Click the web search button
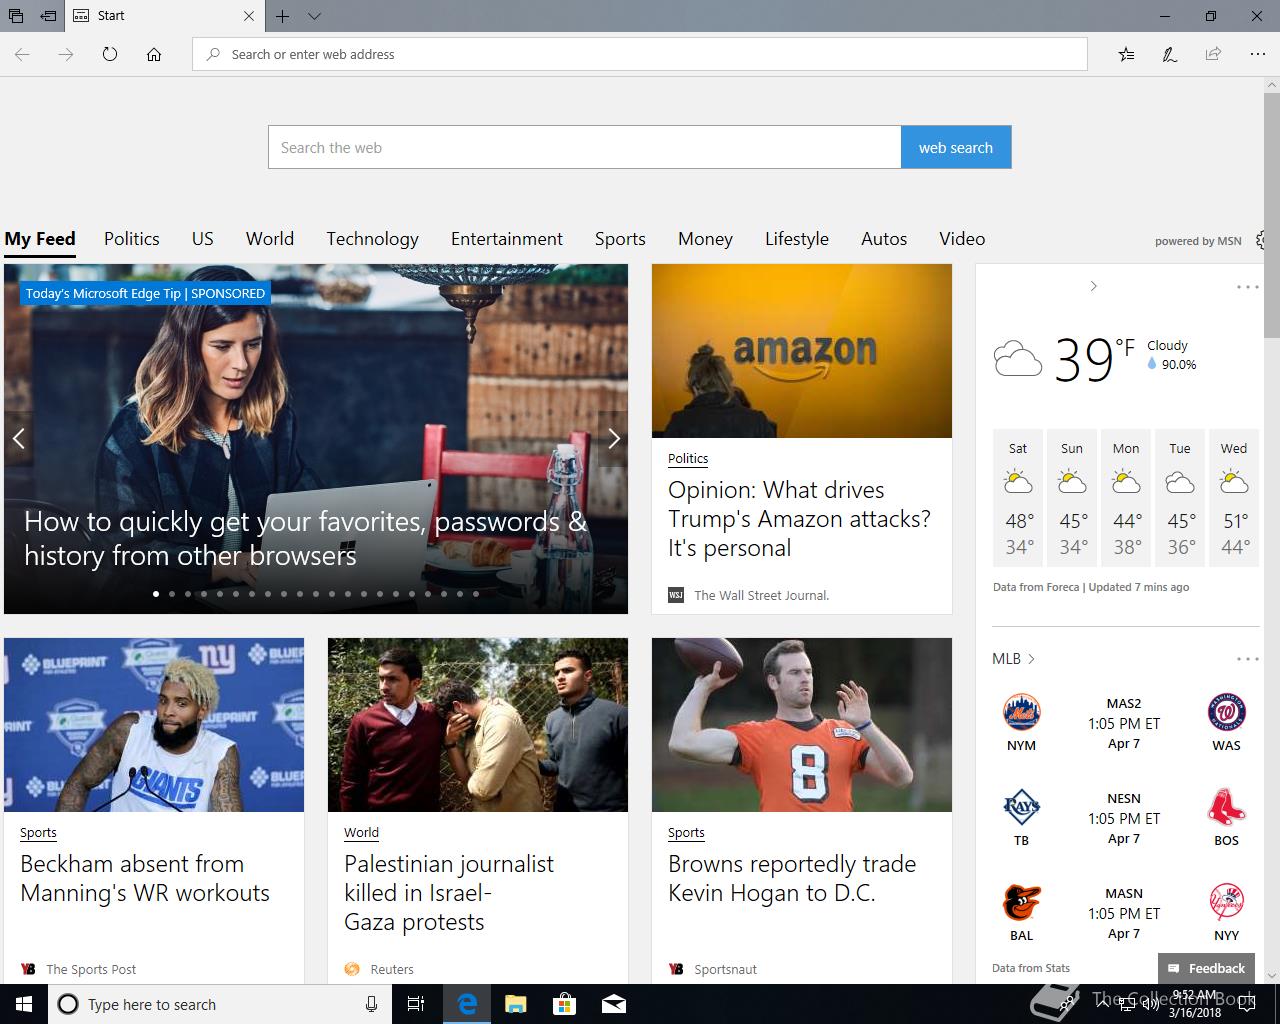 [956, 147]
